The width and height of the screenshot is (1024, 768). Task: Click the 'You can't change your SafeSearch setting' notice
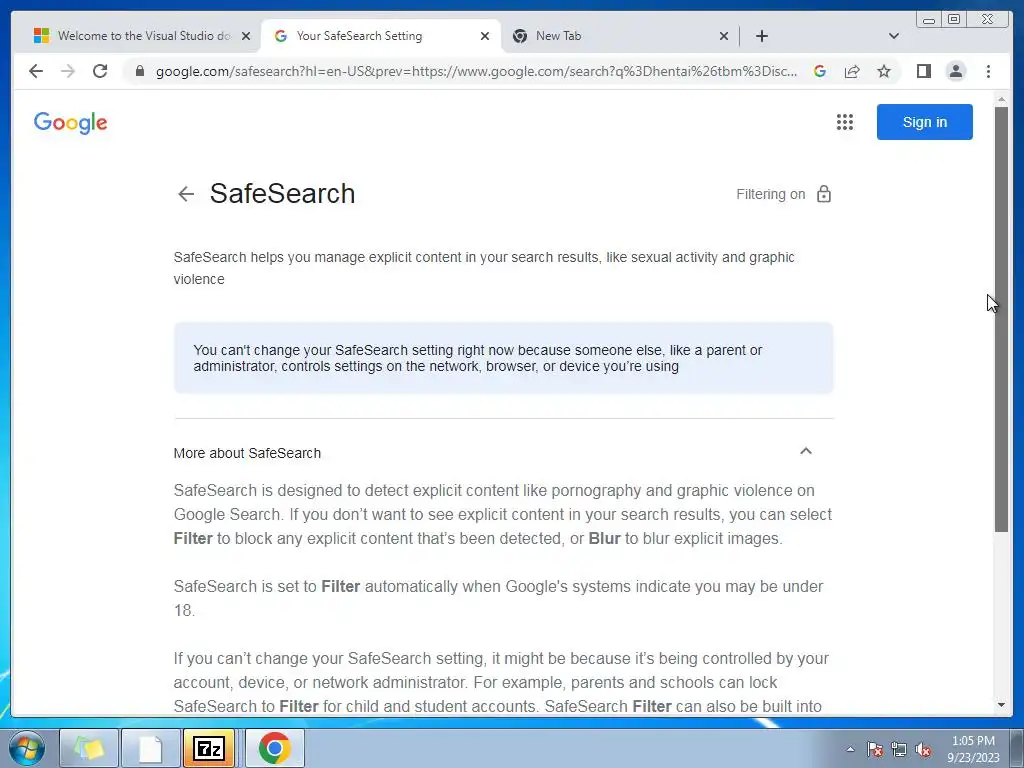503,358
